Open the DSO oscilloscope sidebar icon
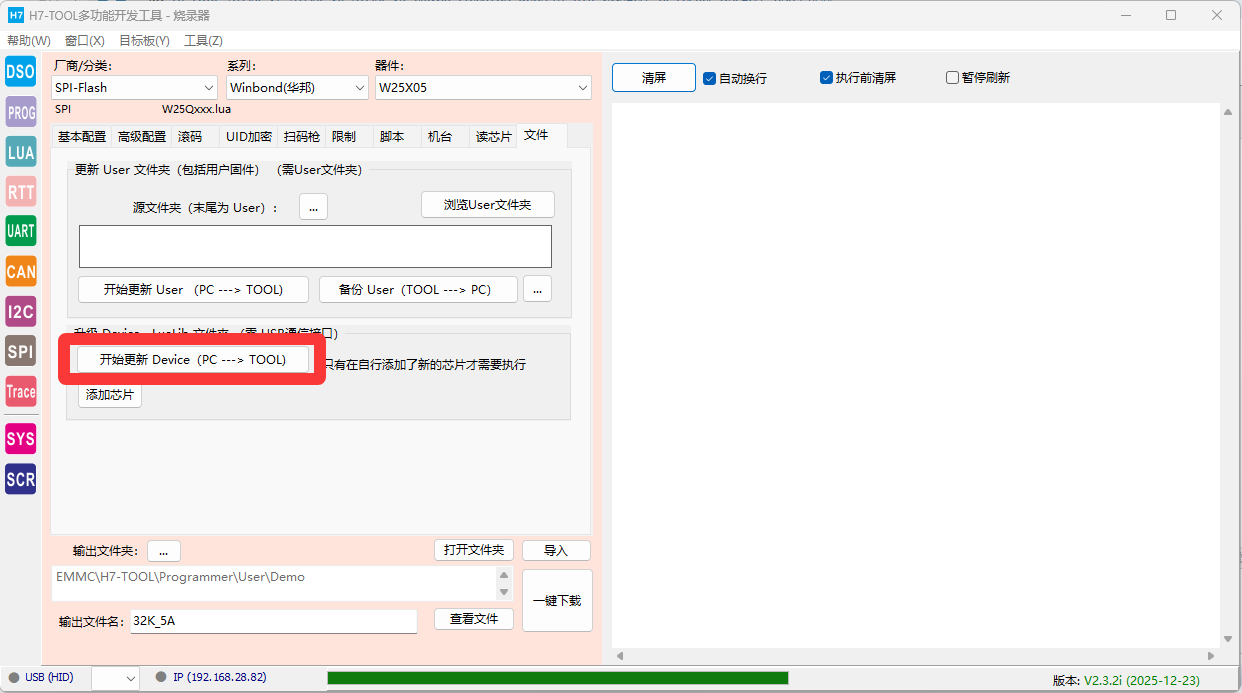The height and width of the screenshot is (693, 1242). click(x=20, y=71)
